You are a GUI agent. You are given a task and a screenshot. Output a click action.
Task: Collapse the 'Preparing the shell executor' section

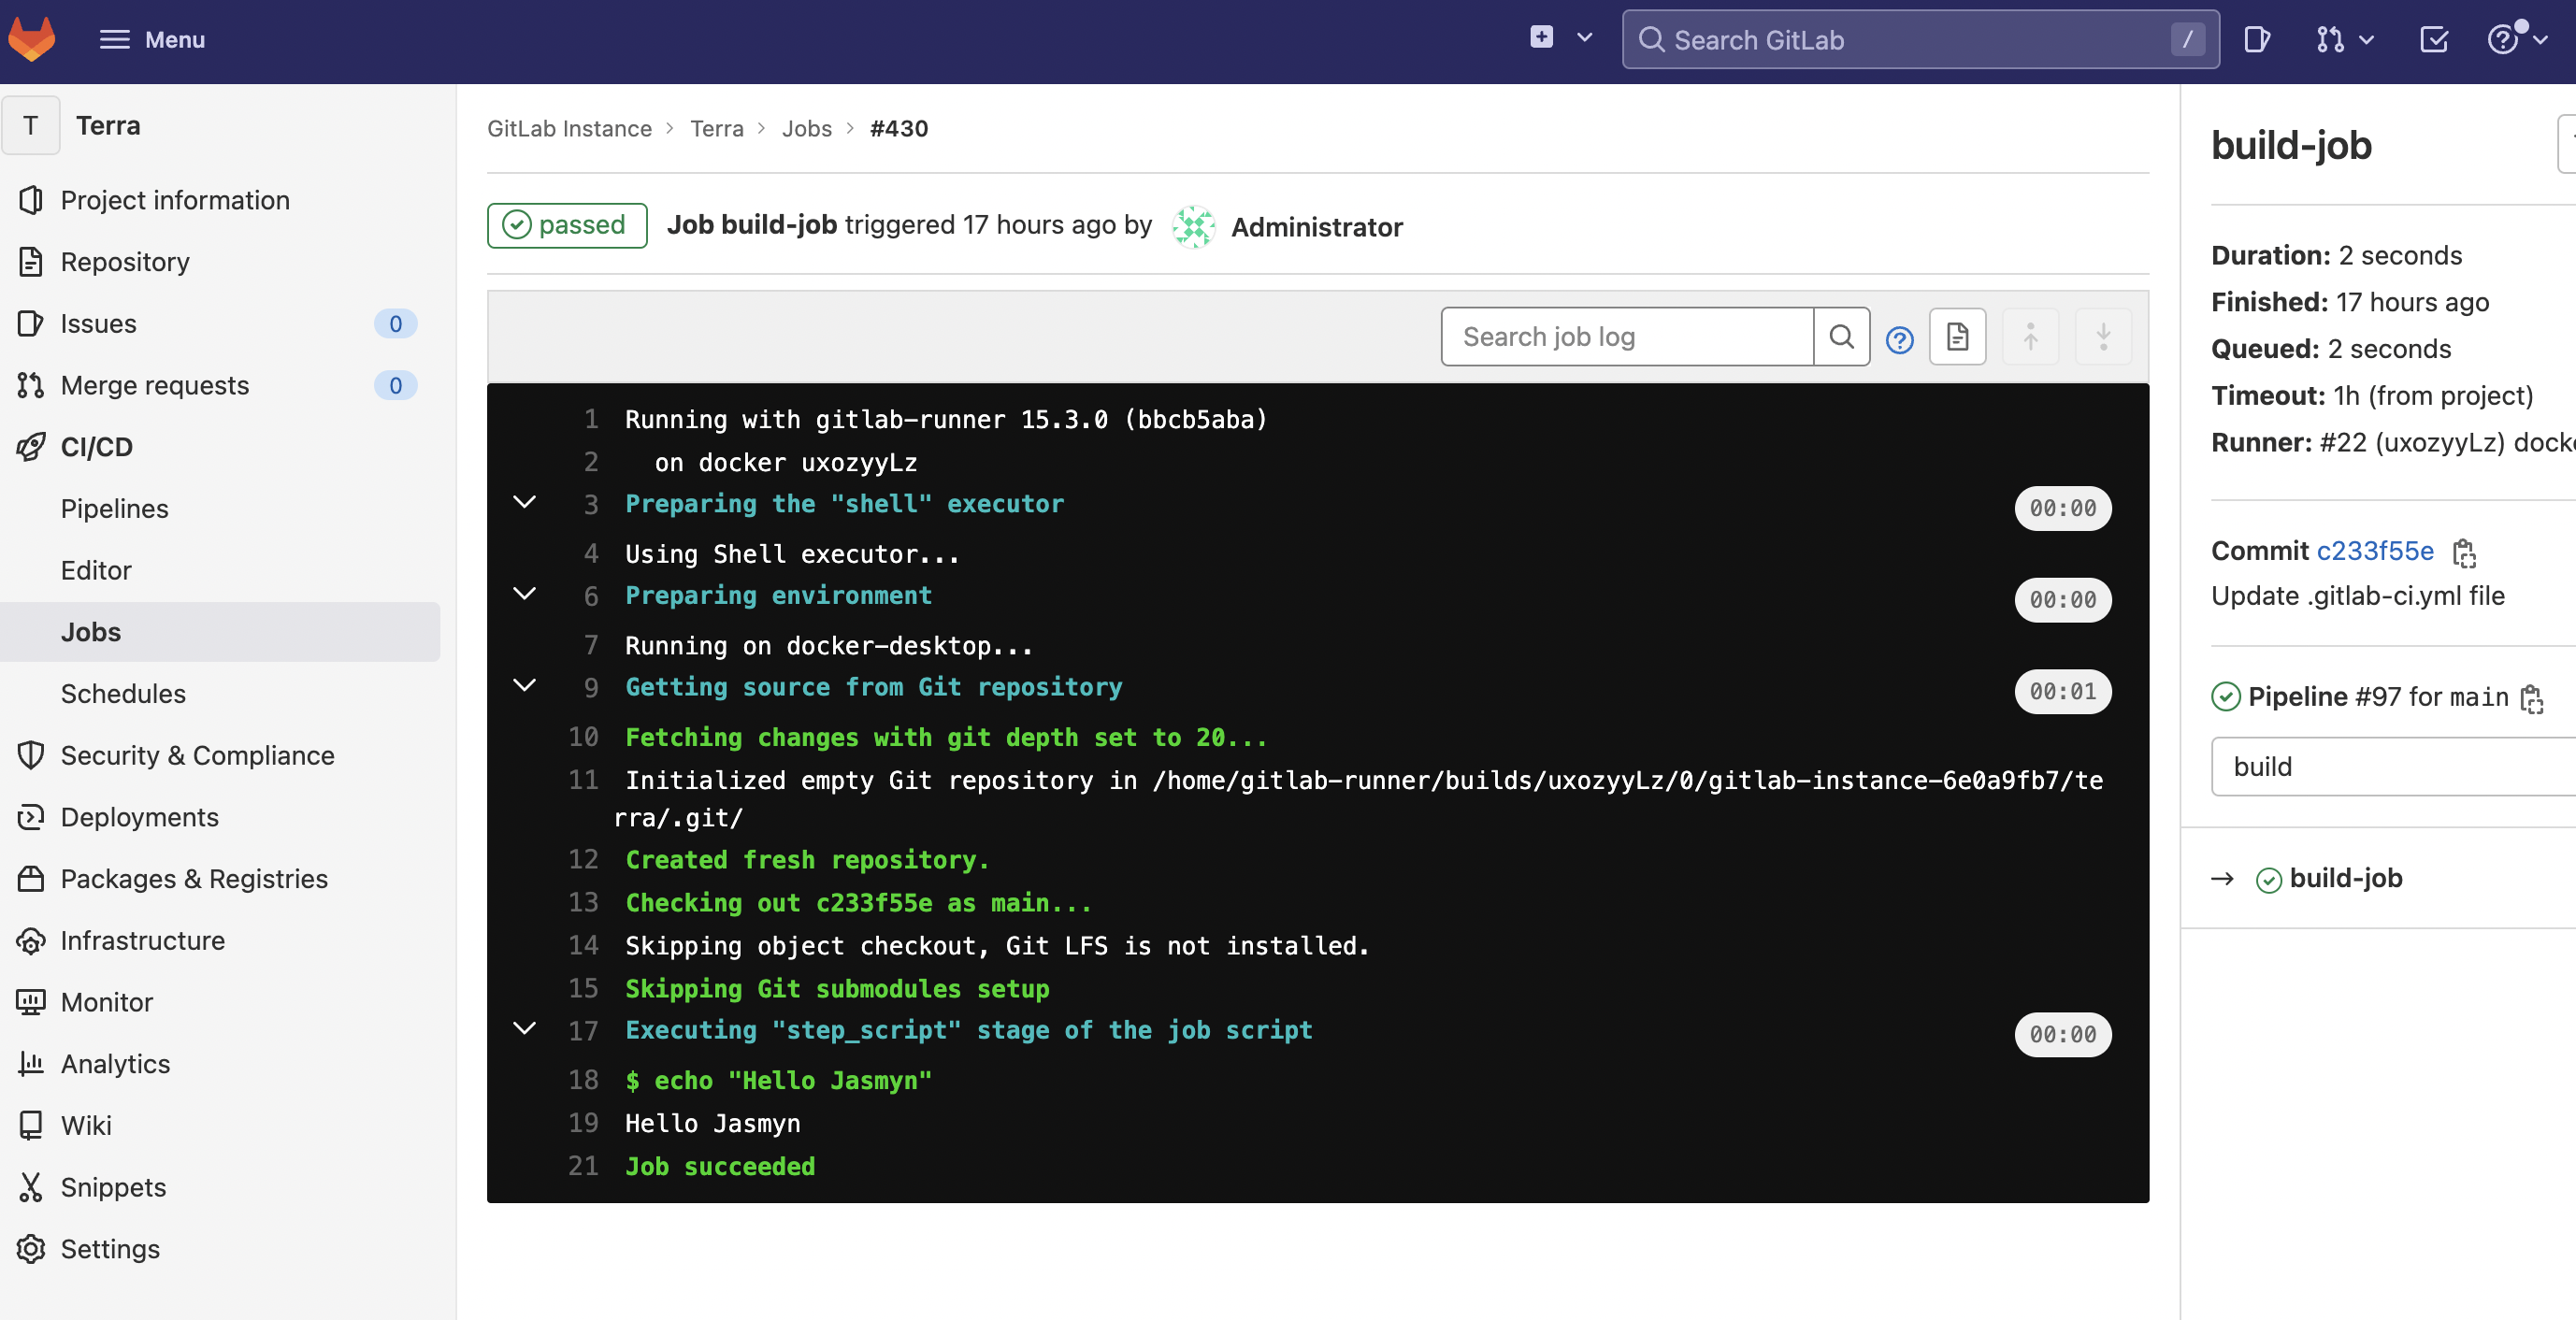tap(525, 501)
